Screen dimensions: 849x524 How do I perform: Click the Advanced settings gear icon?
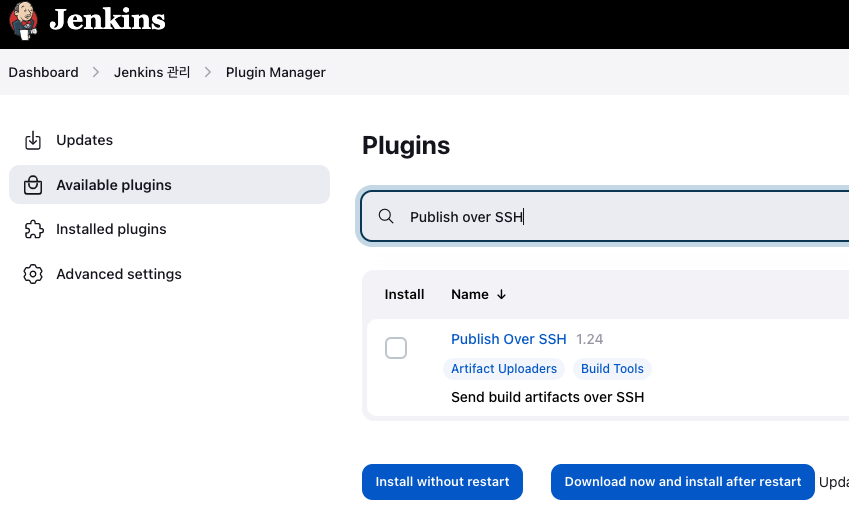[x=33, y=274]
